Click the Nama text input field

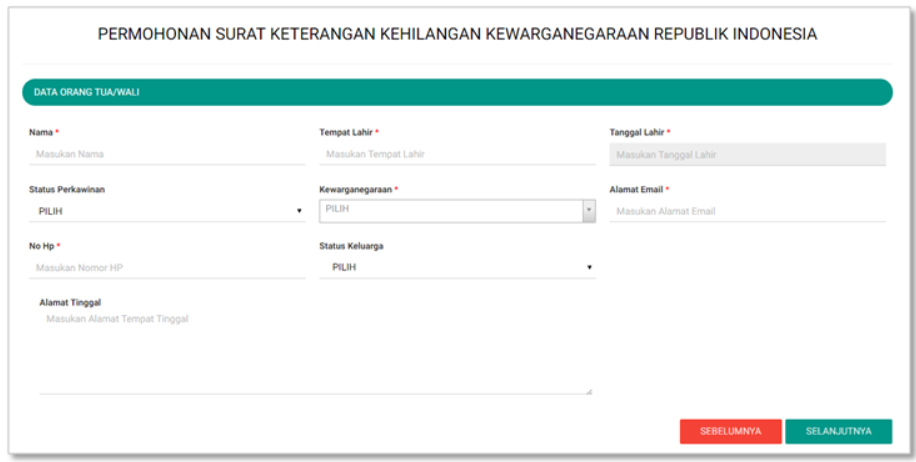[167, 155]
